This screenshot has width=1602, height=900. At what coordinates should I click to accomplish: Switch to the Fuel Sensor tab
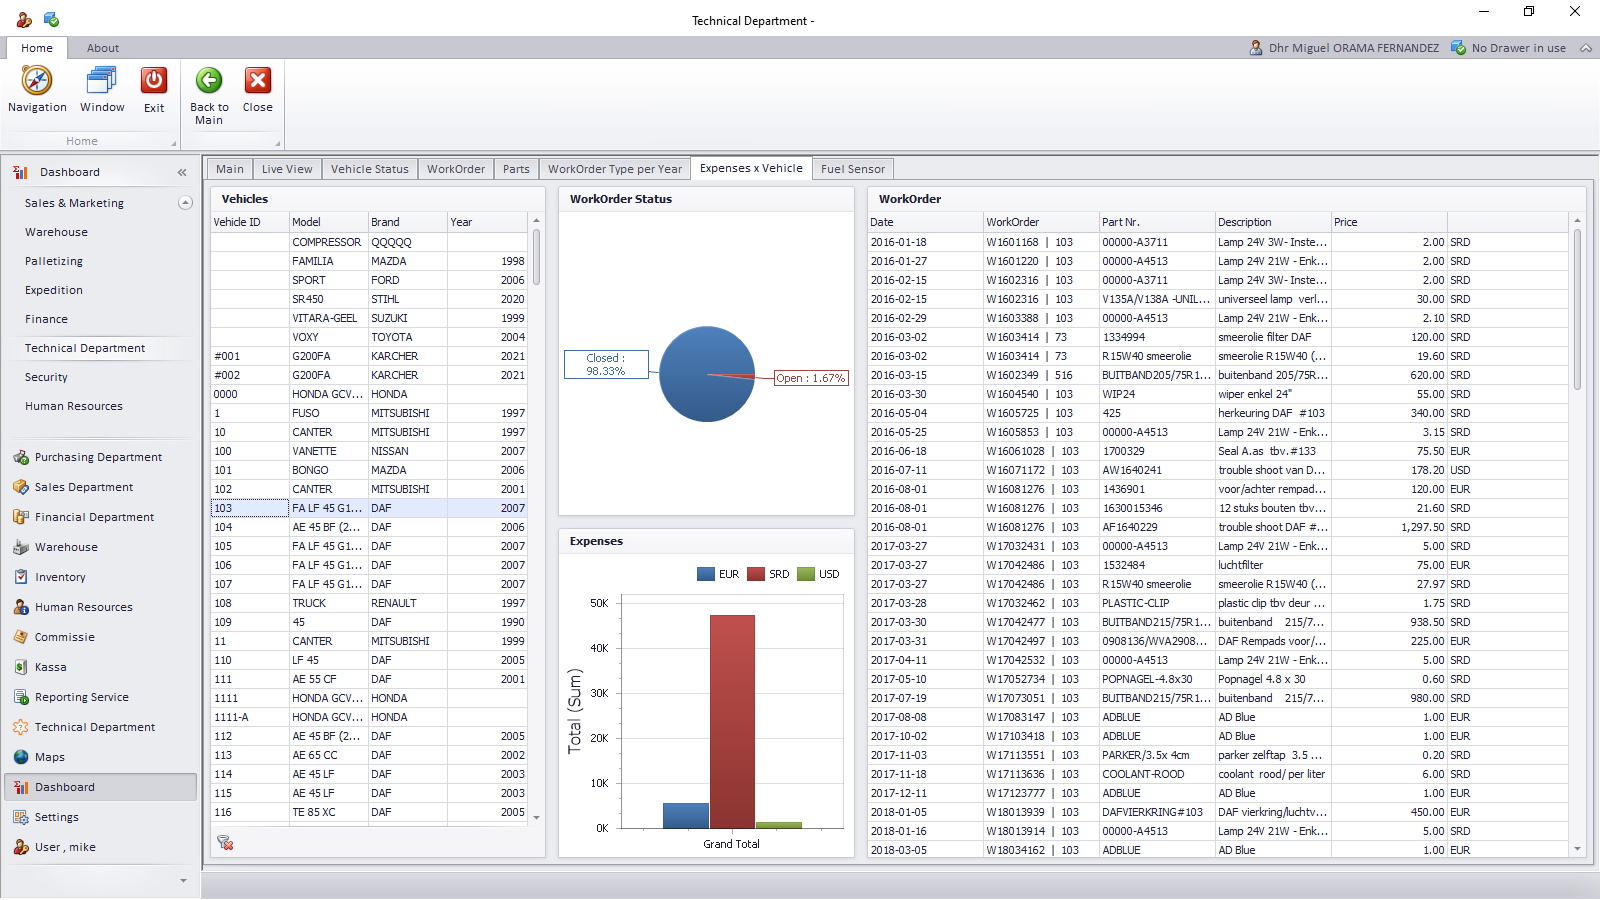pos(852,169)
